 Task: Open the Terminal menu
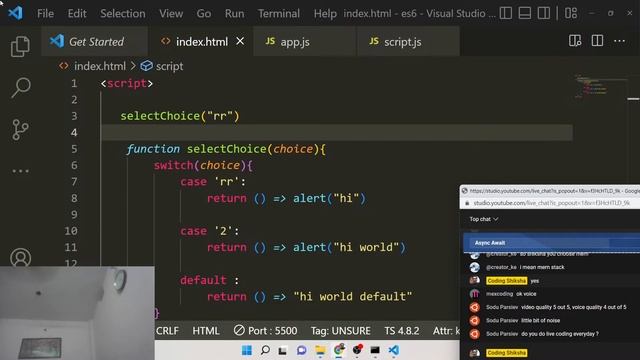278,13
